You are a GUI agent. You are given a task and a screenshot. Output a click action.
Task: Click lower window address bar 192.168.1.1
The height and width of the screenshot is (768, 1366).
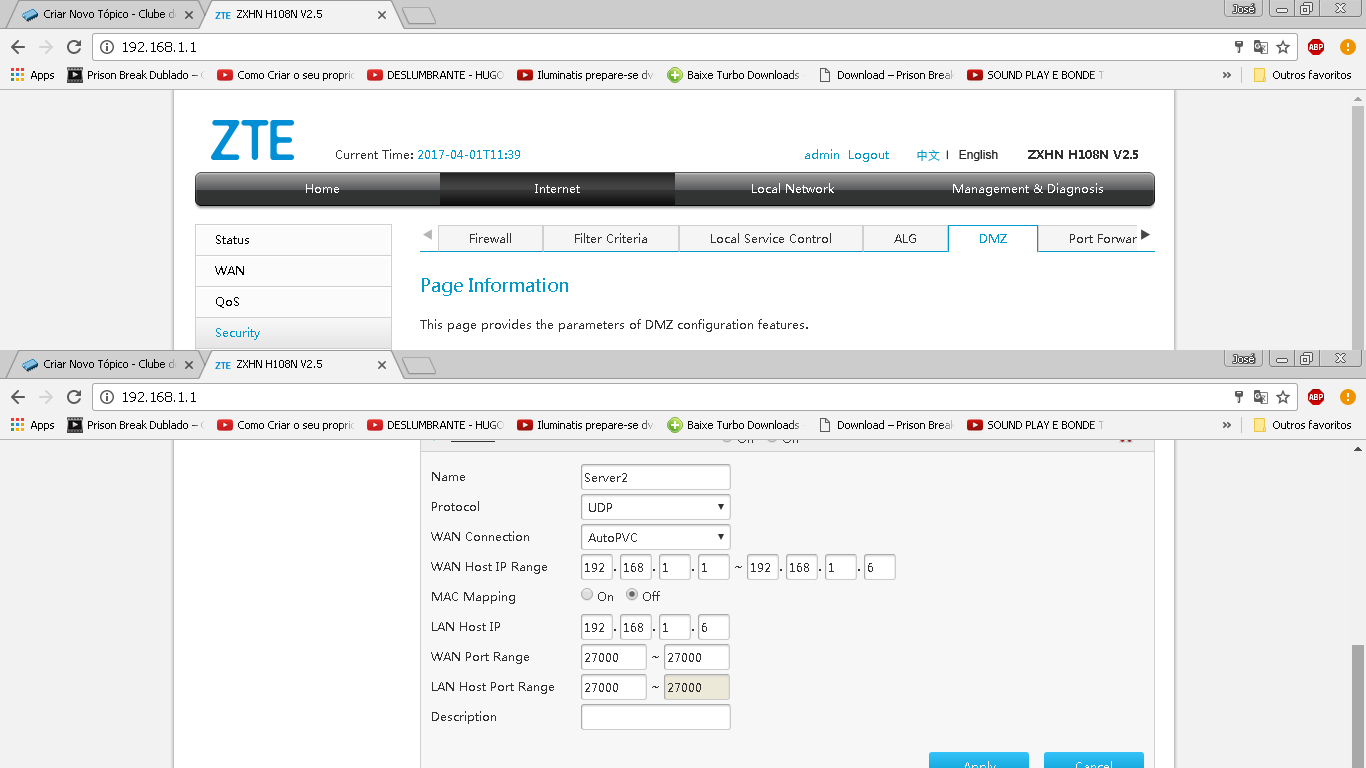pyautogui.click(x=660, y=397)
